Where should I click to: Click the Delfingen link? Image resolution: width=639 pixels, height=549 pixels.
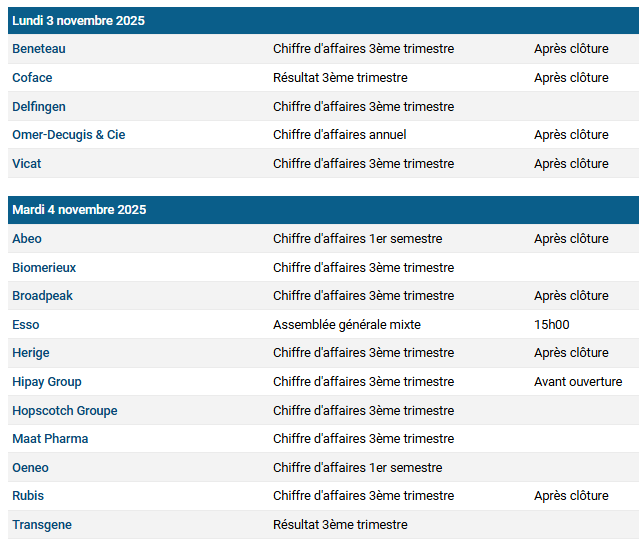point(39,106)
